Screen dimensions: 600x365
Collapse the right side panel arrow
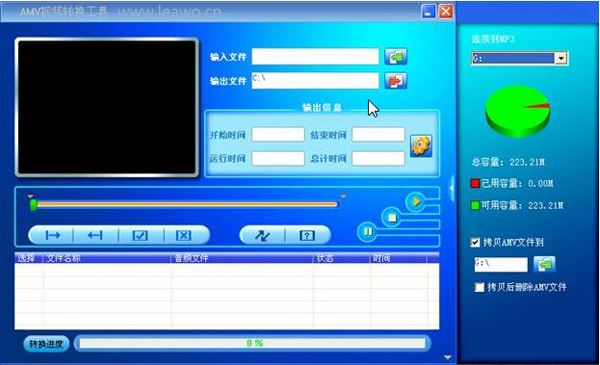pyautogui.click(x=452, y=188)
